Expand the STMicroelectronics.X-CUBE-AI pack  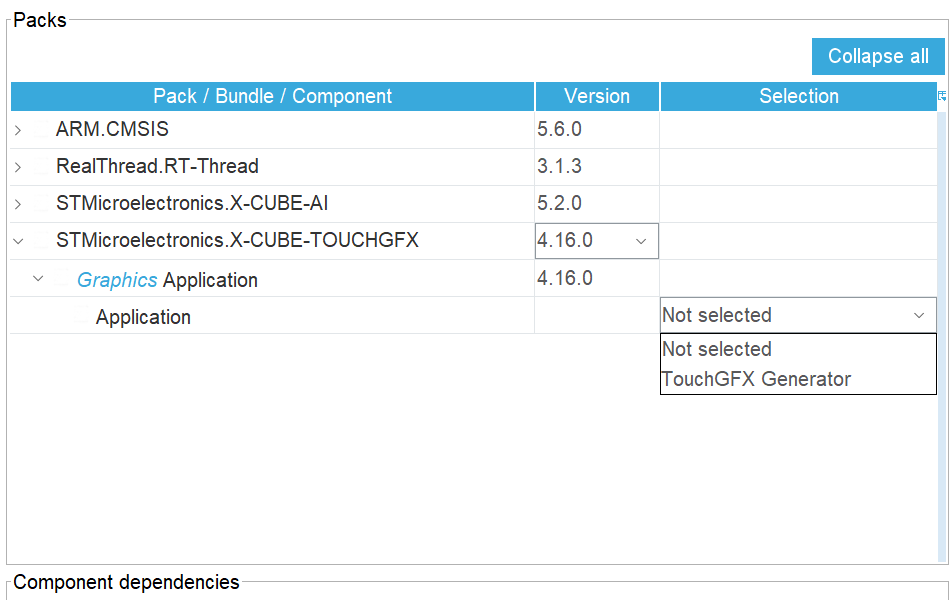[17, 203]
